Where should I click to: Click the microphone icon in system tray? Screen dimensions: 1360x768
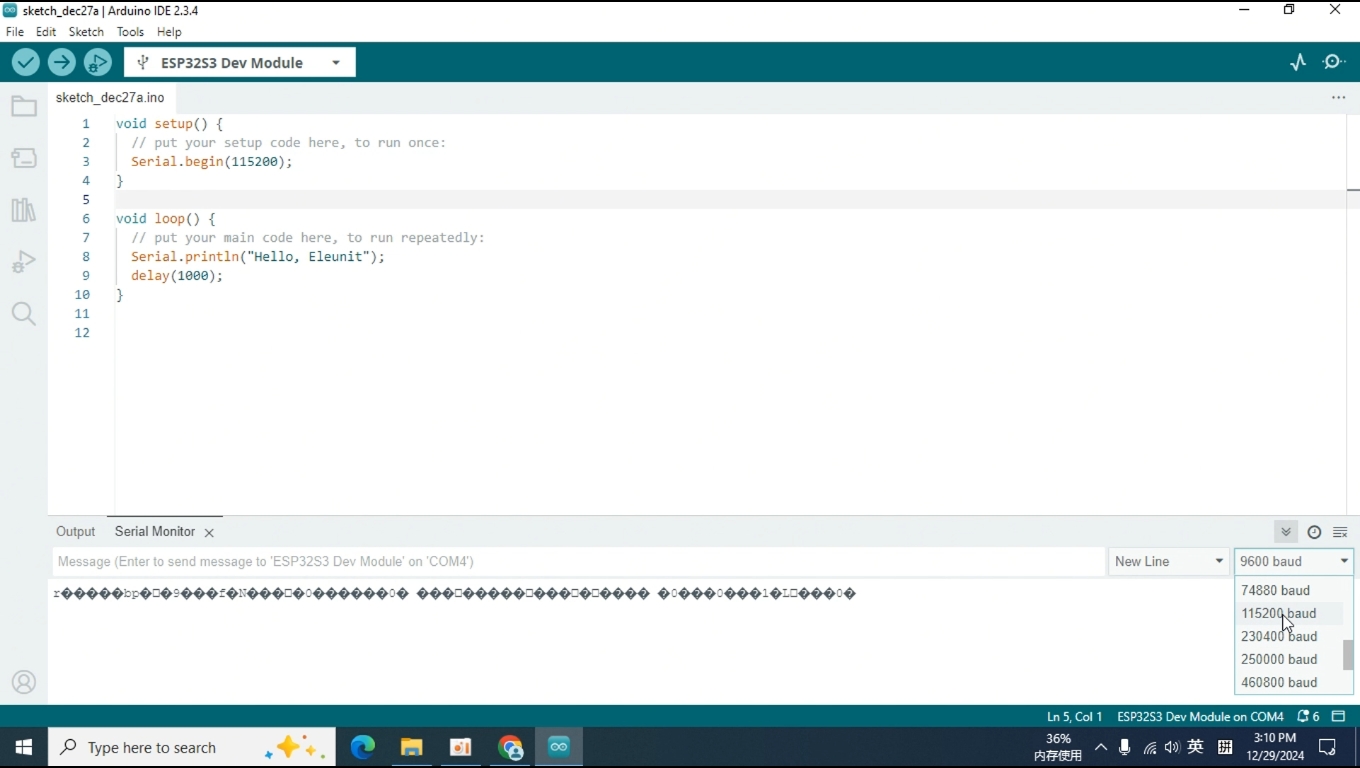click(1125, 747)
